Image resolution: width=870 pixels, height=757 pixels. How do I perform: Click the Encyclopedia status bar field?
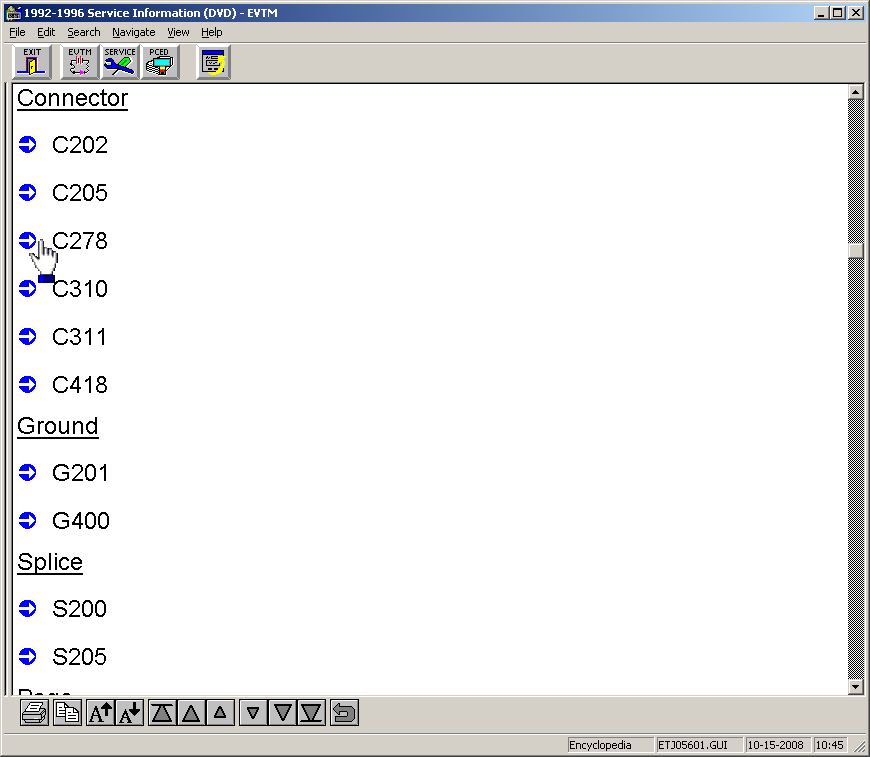pyautogui.click(x=609, y=745)
